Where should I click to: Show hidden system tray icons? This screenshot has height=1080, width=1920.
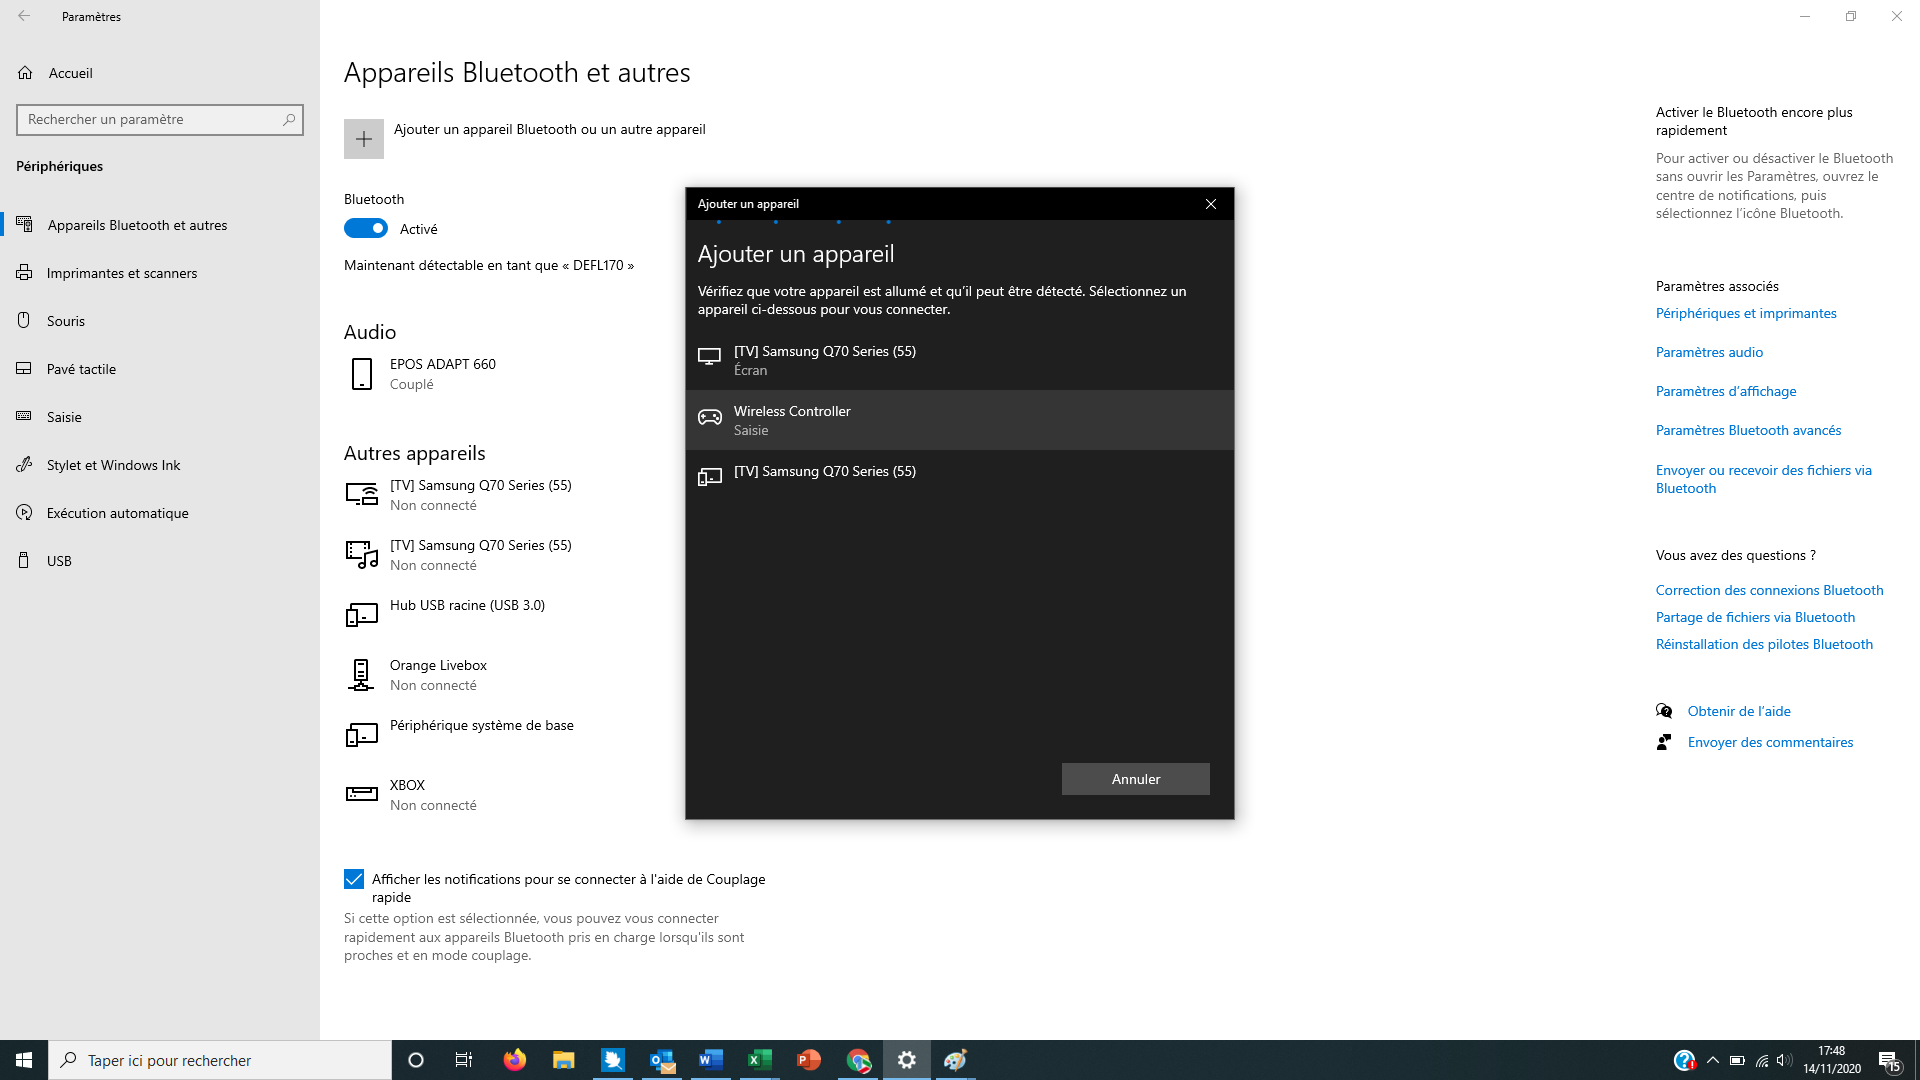pos(1713,1060)
